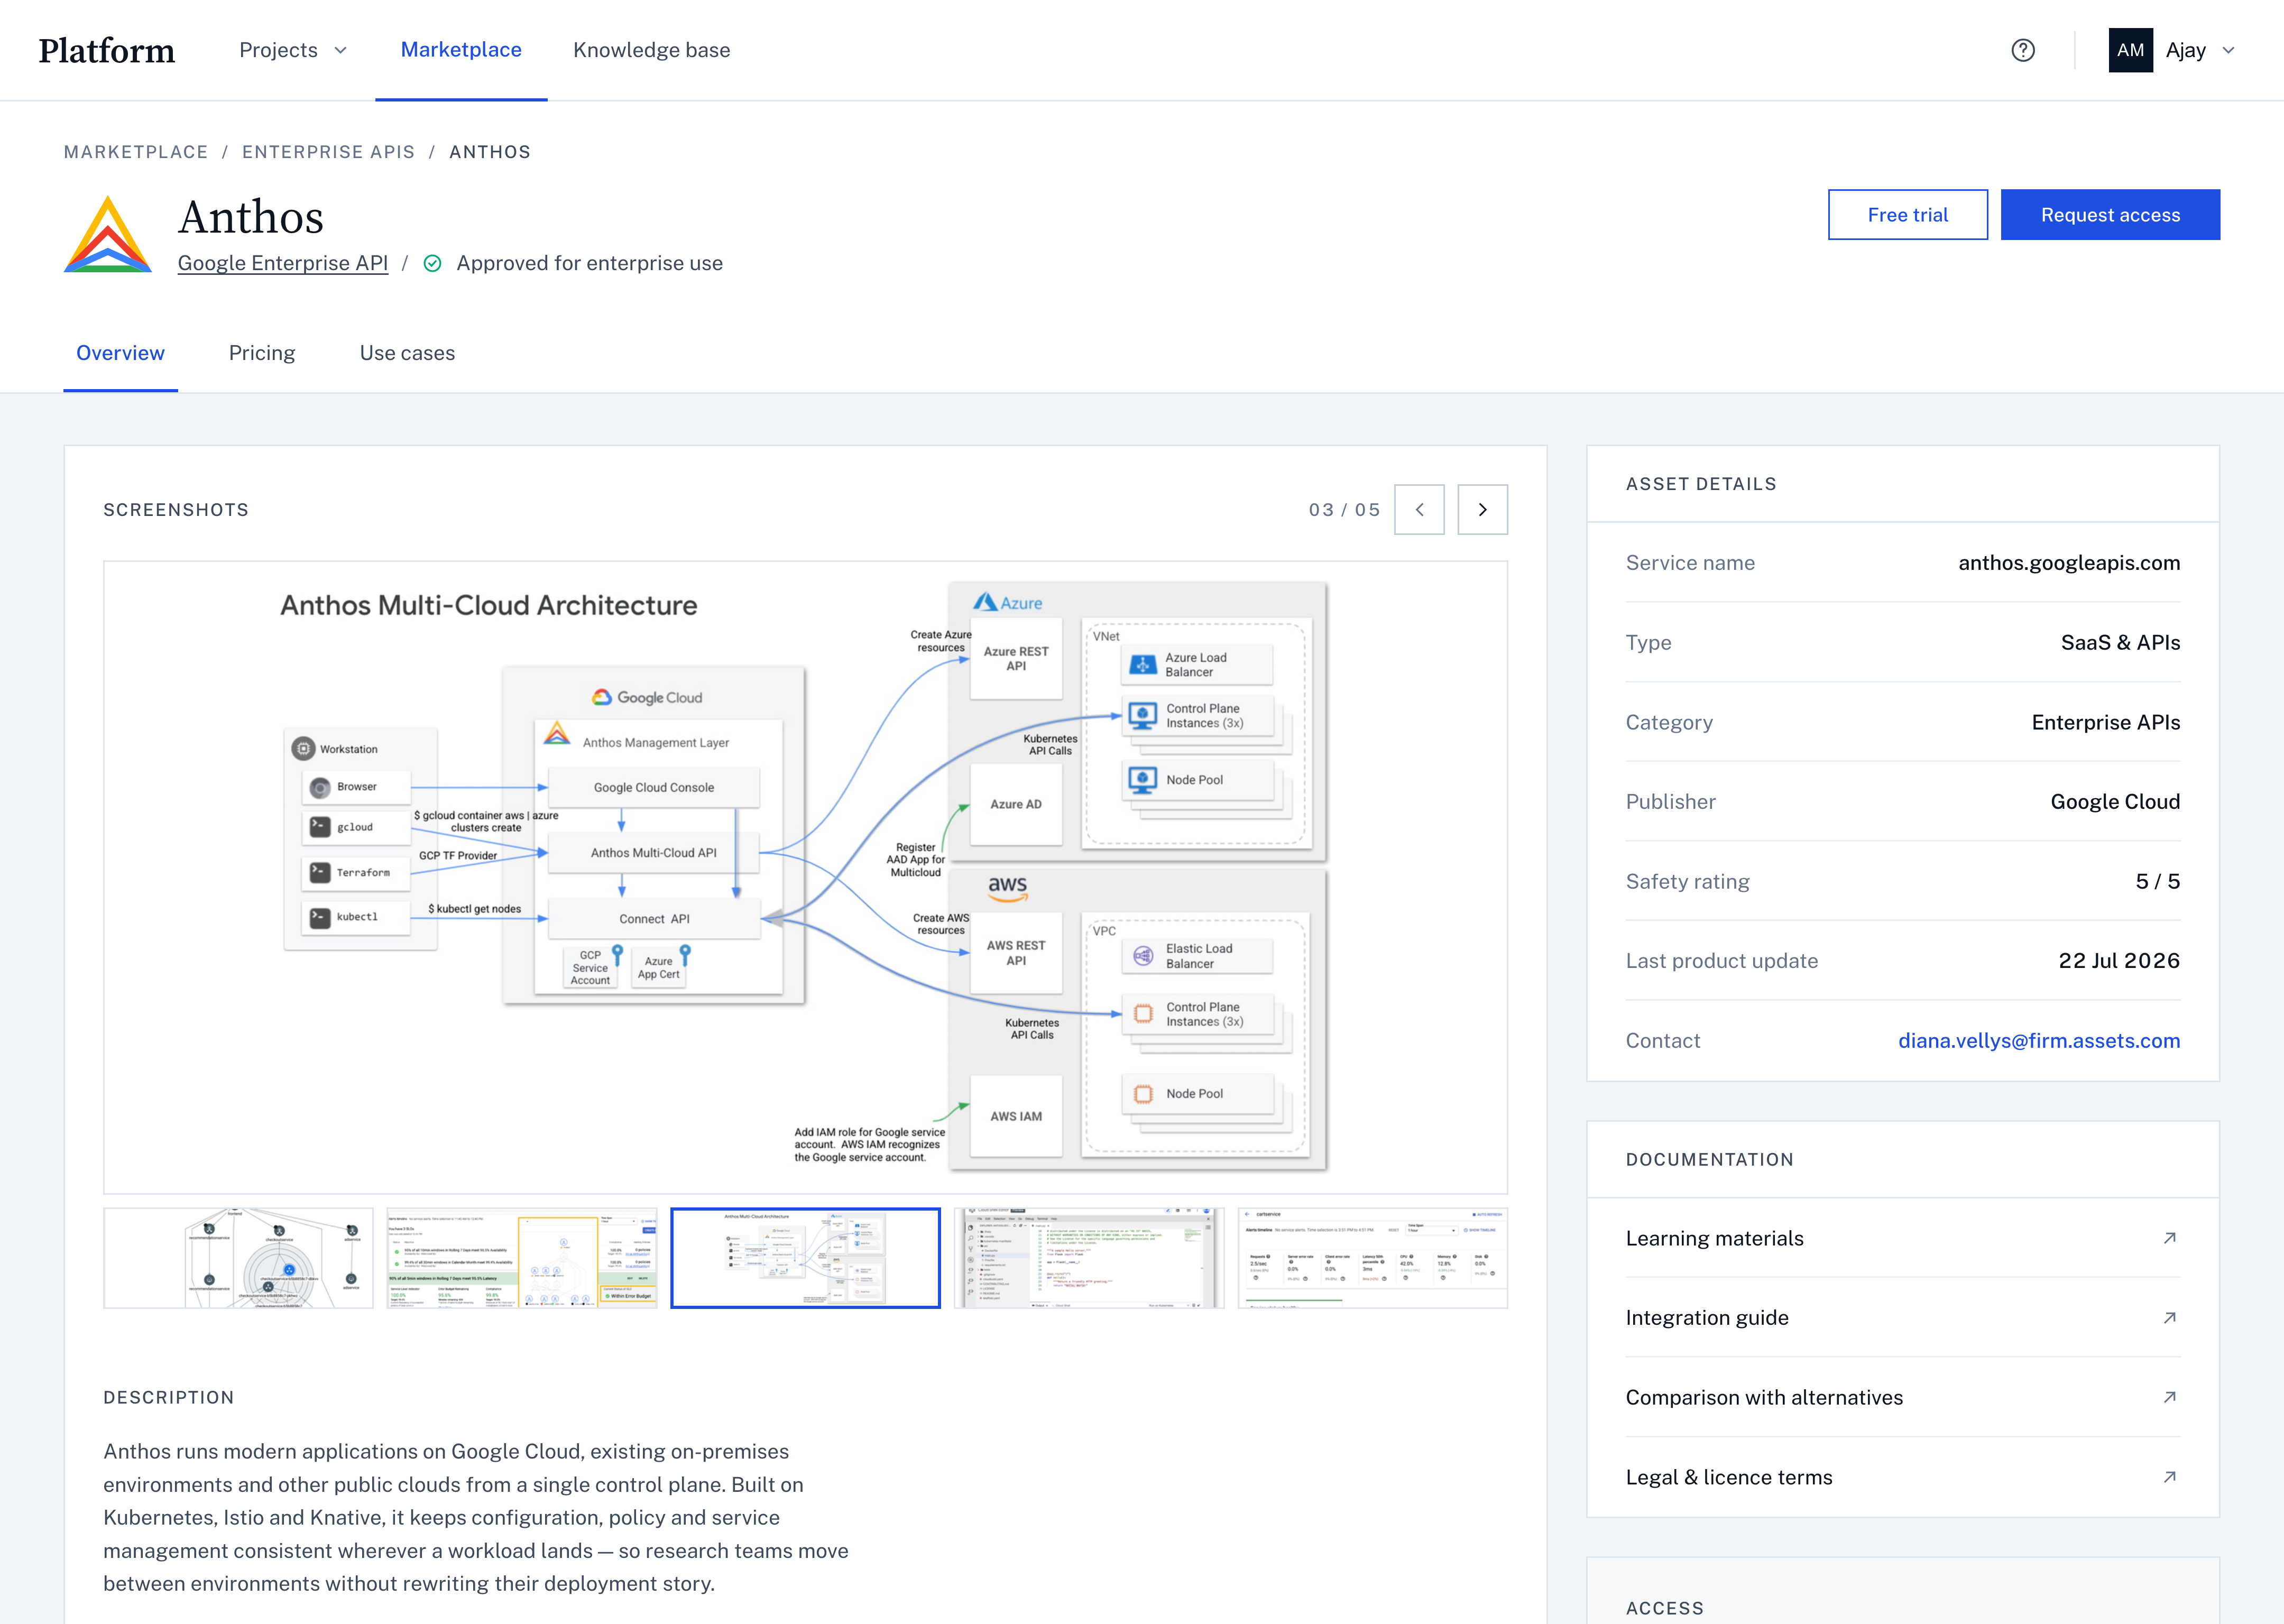
Task: Click the DESCRIPTION heading
Action: (x=168, y=1398)
